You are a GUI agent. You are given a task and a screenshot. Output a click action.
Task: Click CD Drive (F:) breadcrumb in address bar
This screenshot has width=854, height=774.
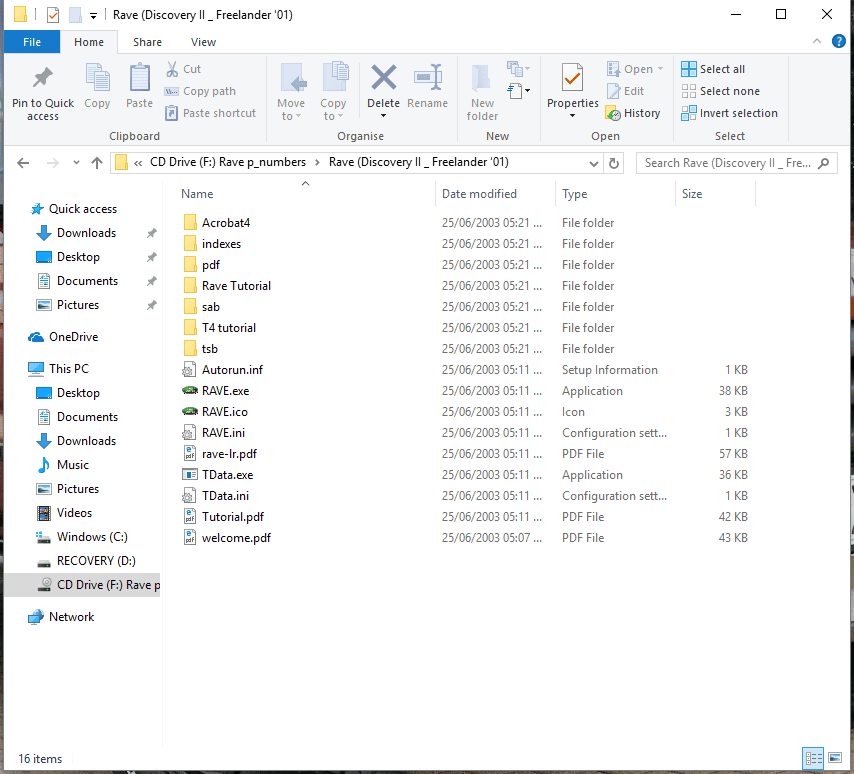click(228, 162)
